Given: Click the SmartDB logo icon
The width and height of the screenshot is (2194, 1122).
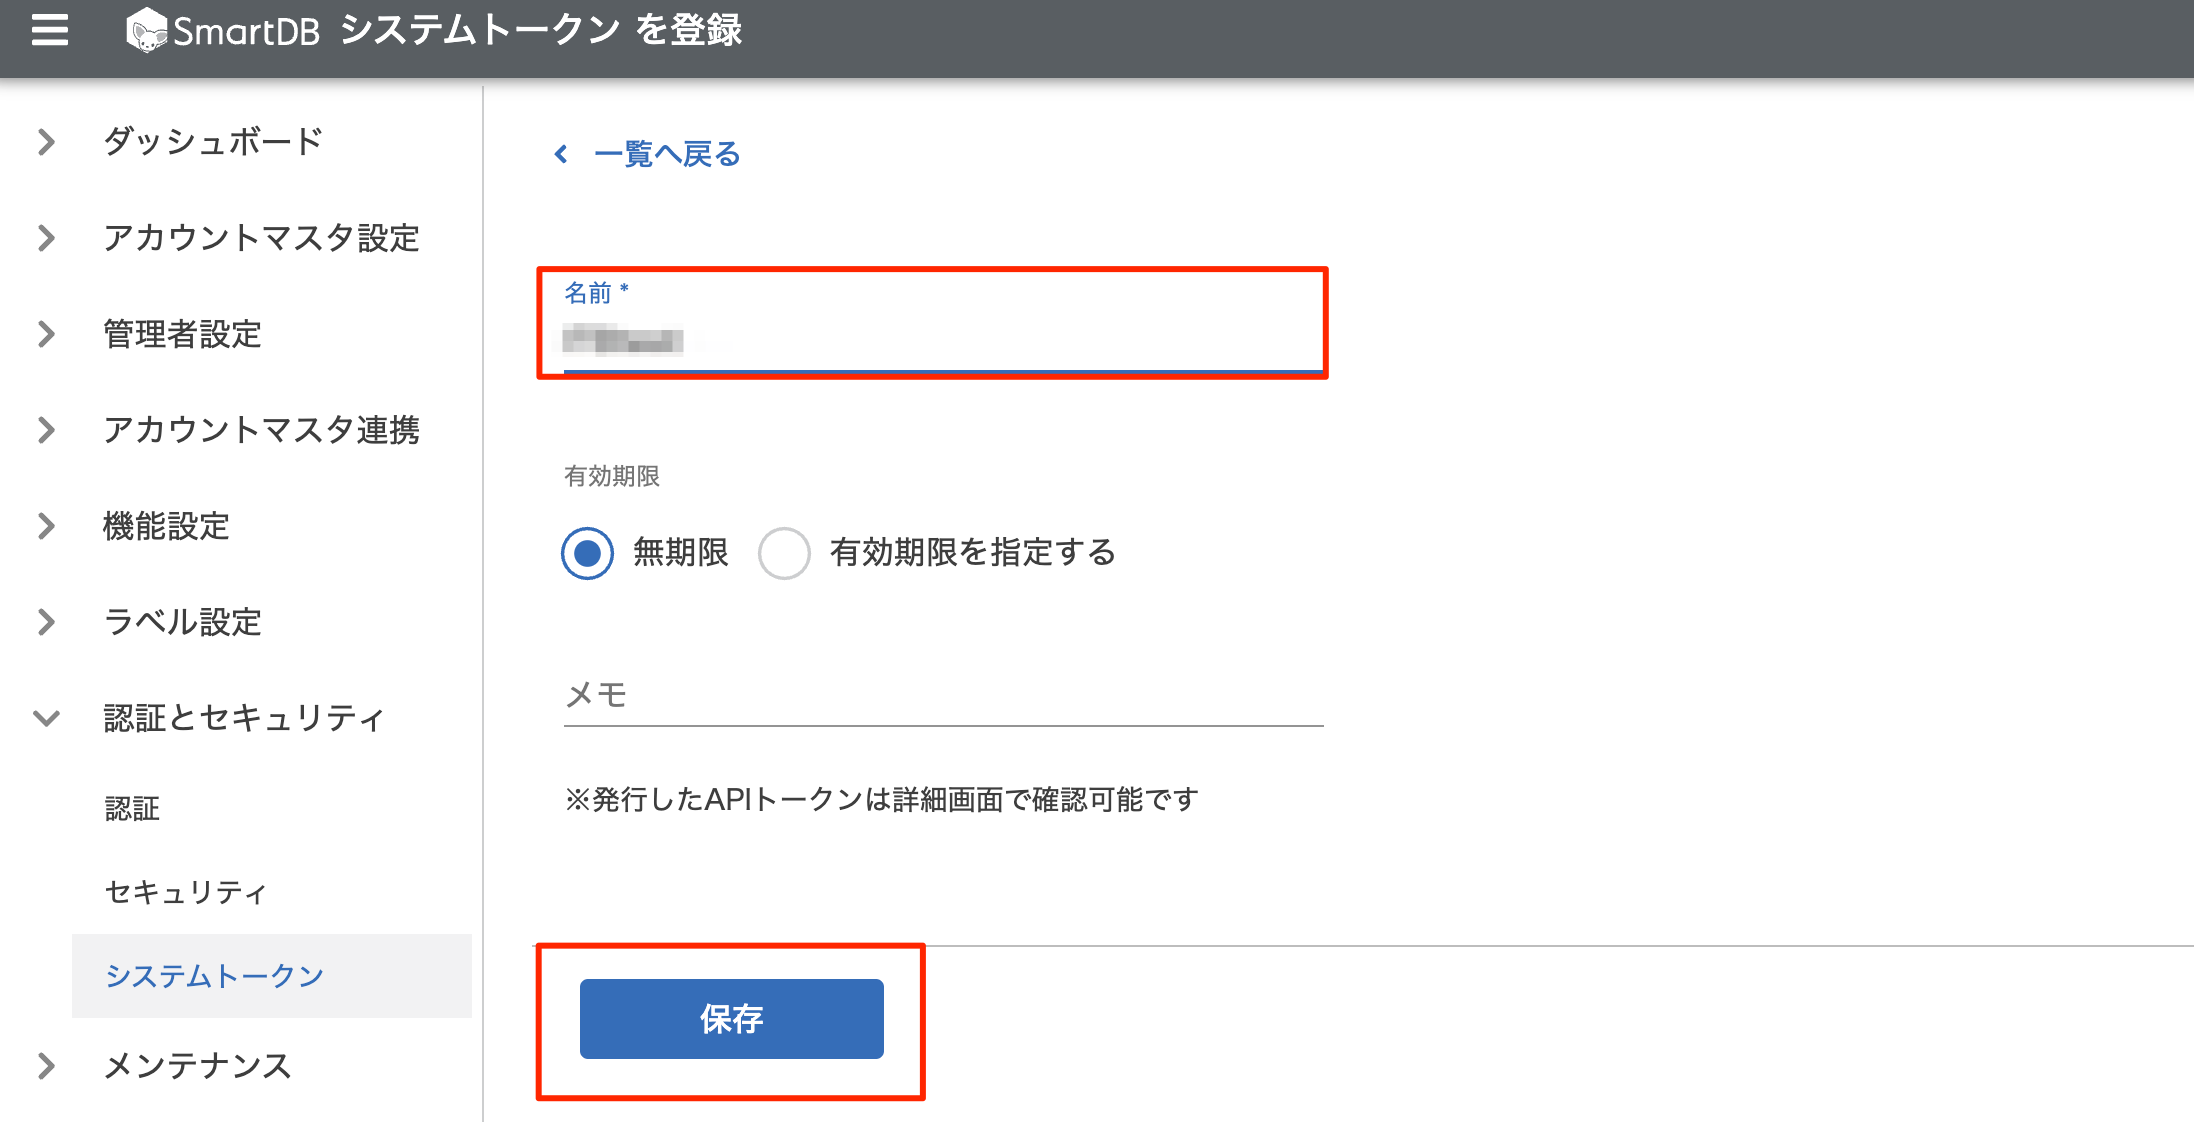Looking at the screenshot, I should [x=146, y=31].
